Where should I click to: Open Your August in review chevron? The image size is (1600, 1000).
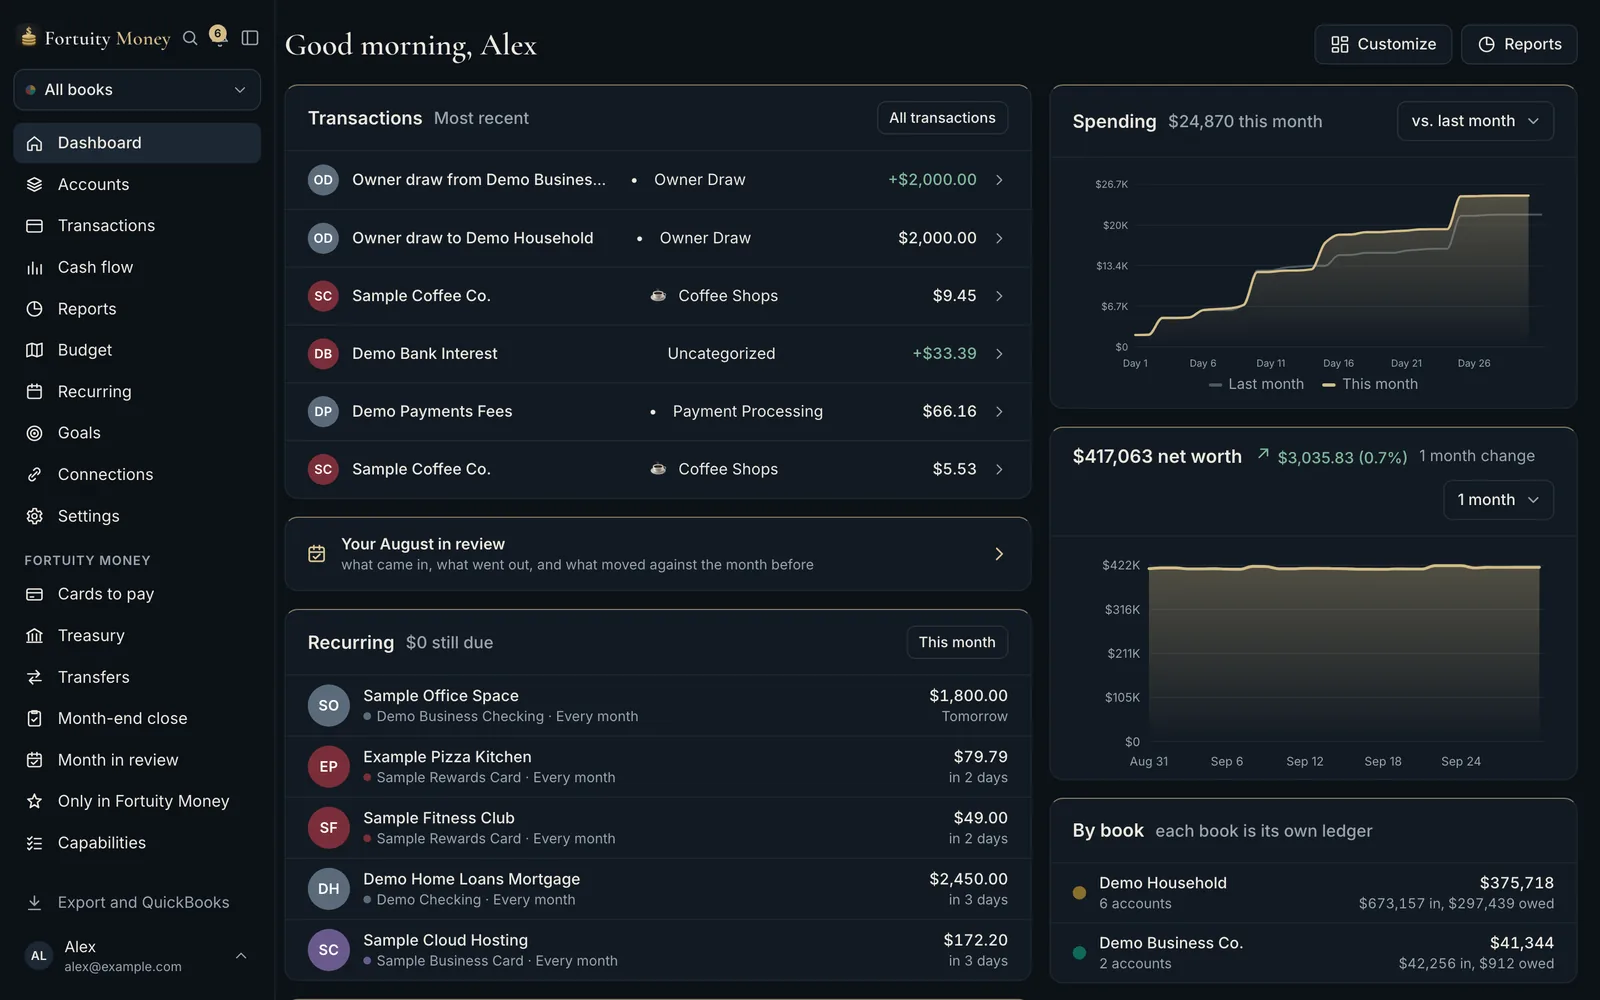point(998,554)
